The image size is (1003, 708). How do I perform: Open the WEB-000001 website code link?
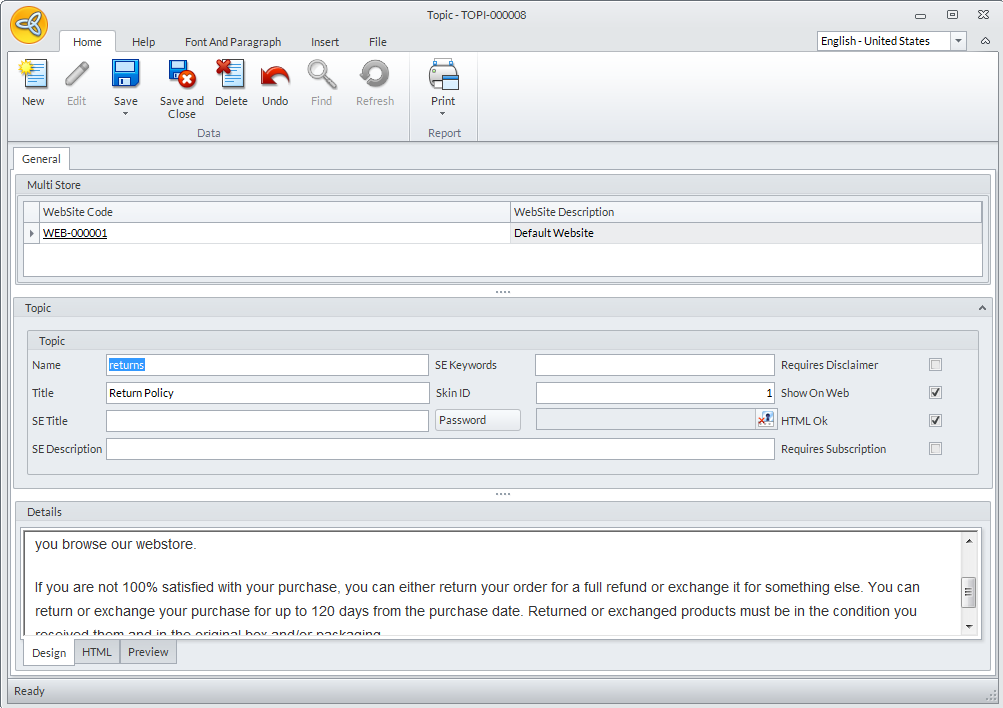point(75,233)
